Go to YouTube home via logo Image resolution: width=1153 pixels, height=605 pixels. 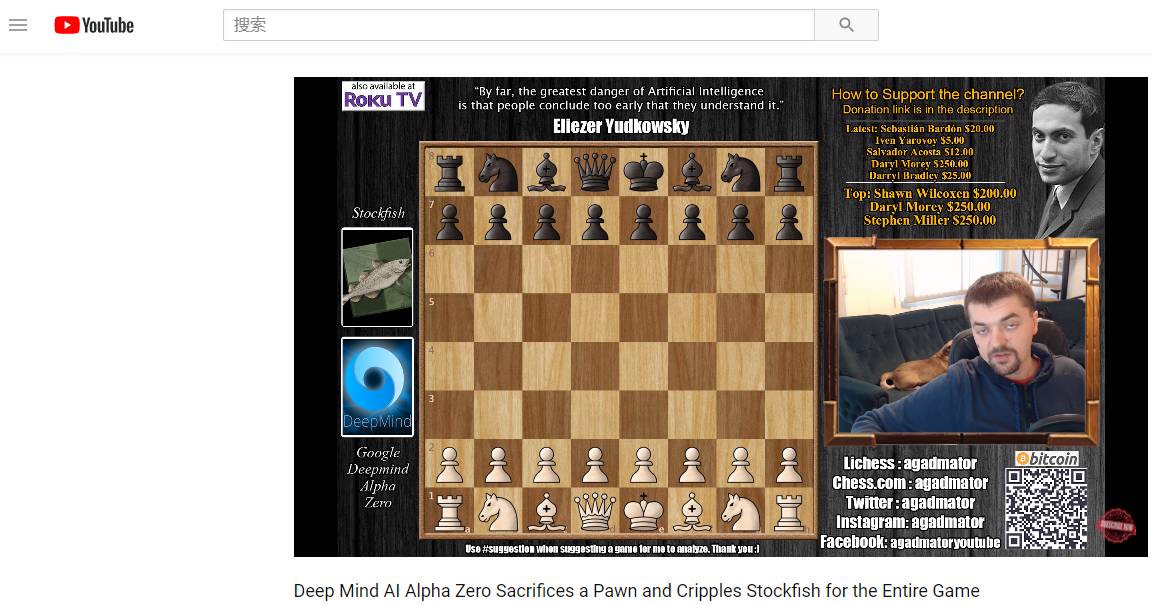(94, 25)
